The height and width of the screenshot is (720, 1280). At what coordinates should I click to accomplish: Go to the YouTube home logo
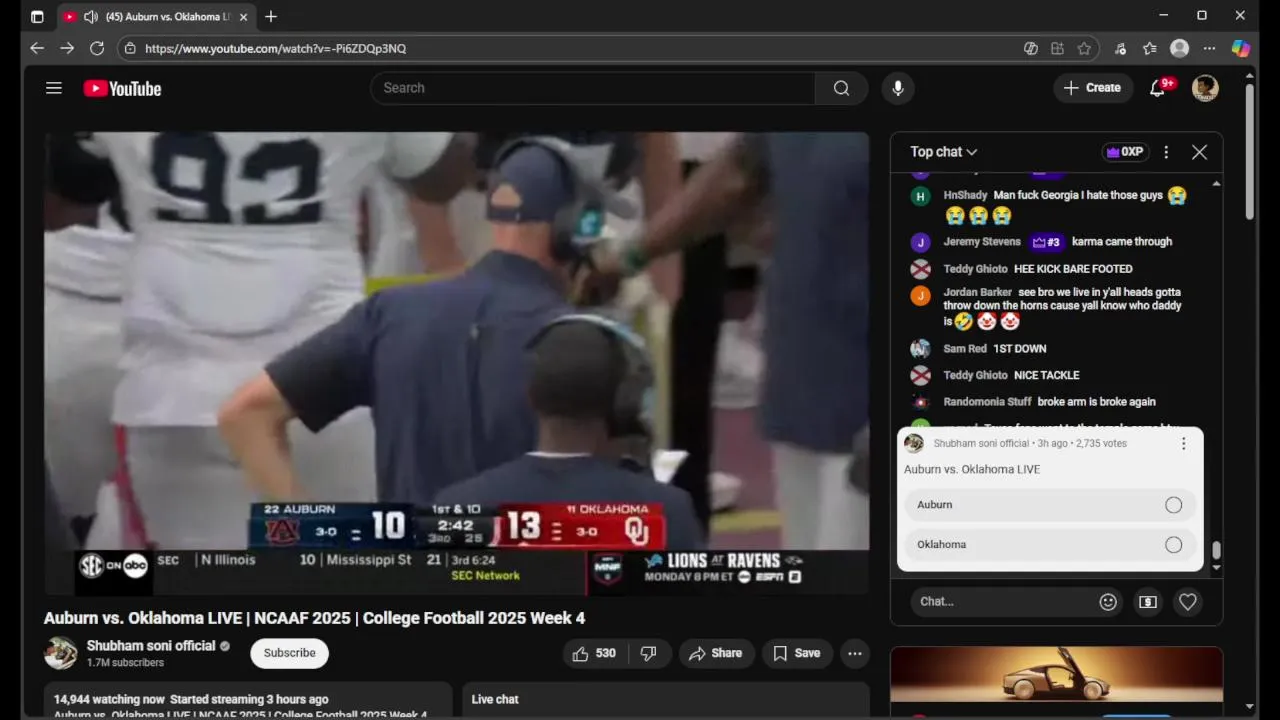click(122, 88)
